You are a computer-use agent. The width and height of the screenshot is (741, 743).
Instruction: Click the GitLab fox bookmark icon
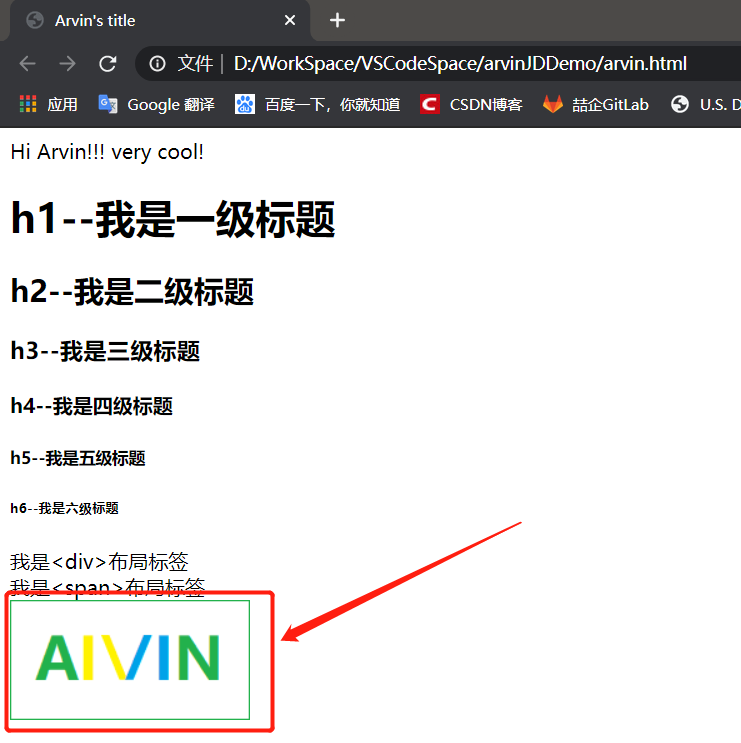552,104
